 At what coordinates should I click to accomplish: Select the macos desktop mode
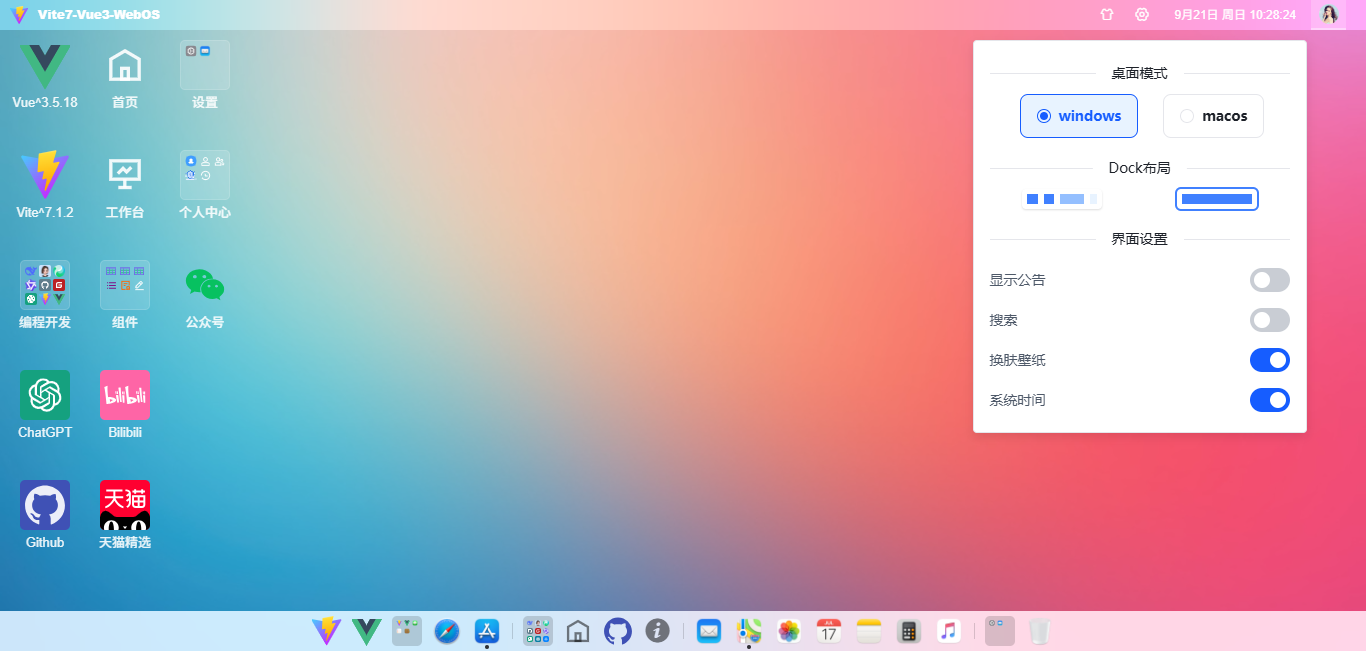click(x=1213, y=116)
